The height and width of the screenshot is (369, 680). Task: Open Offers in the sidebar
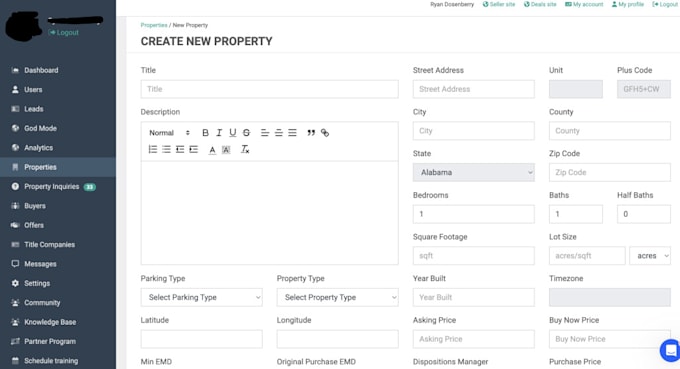[58, 225]
